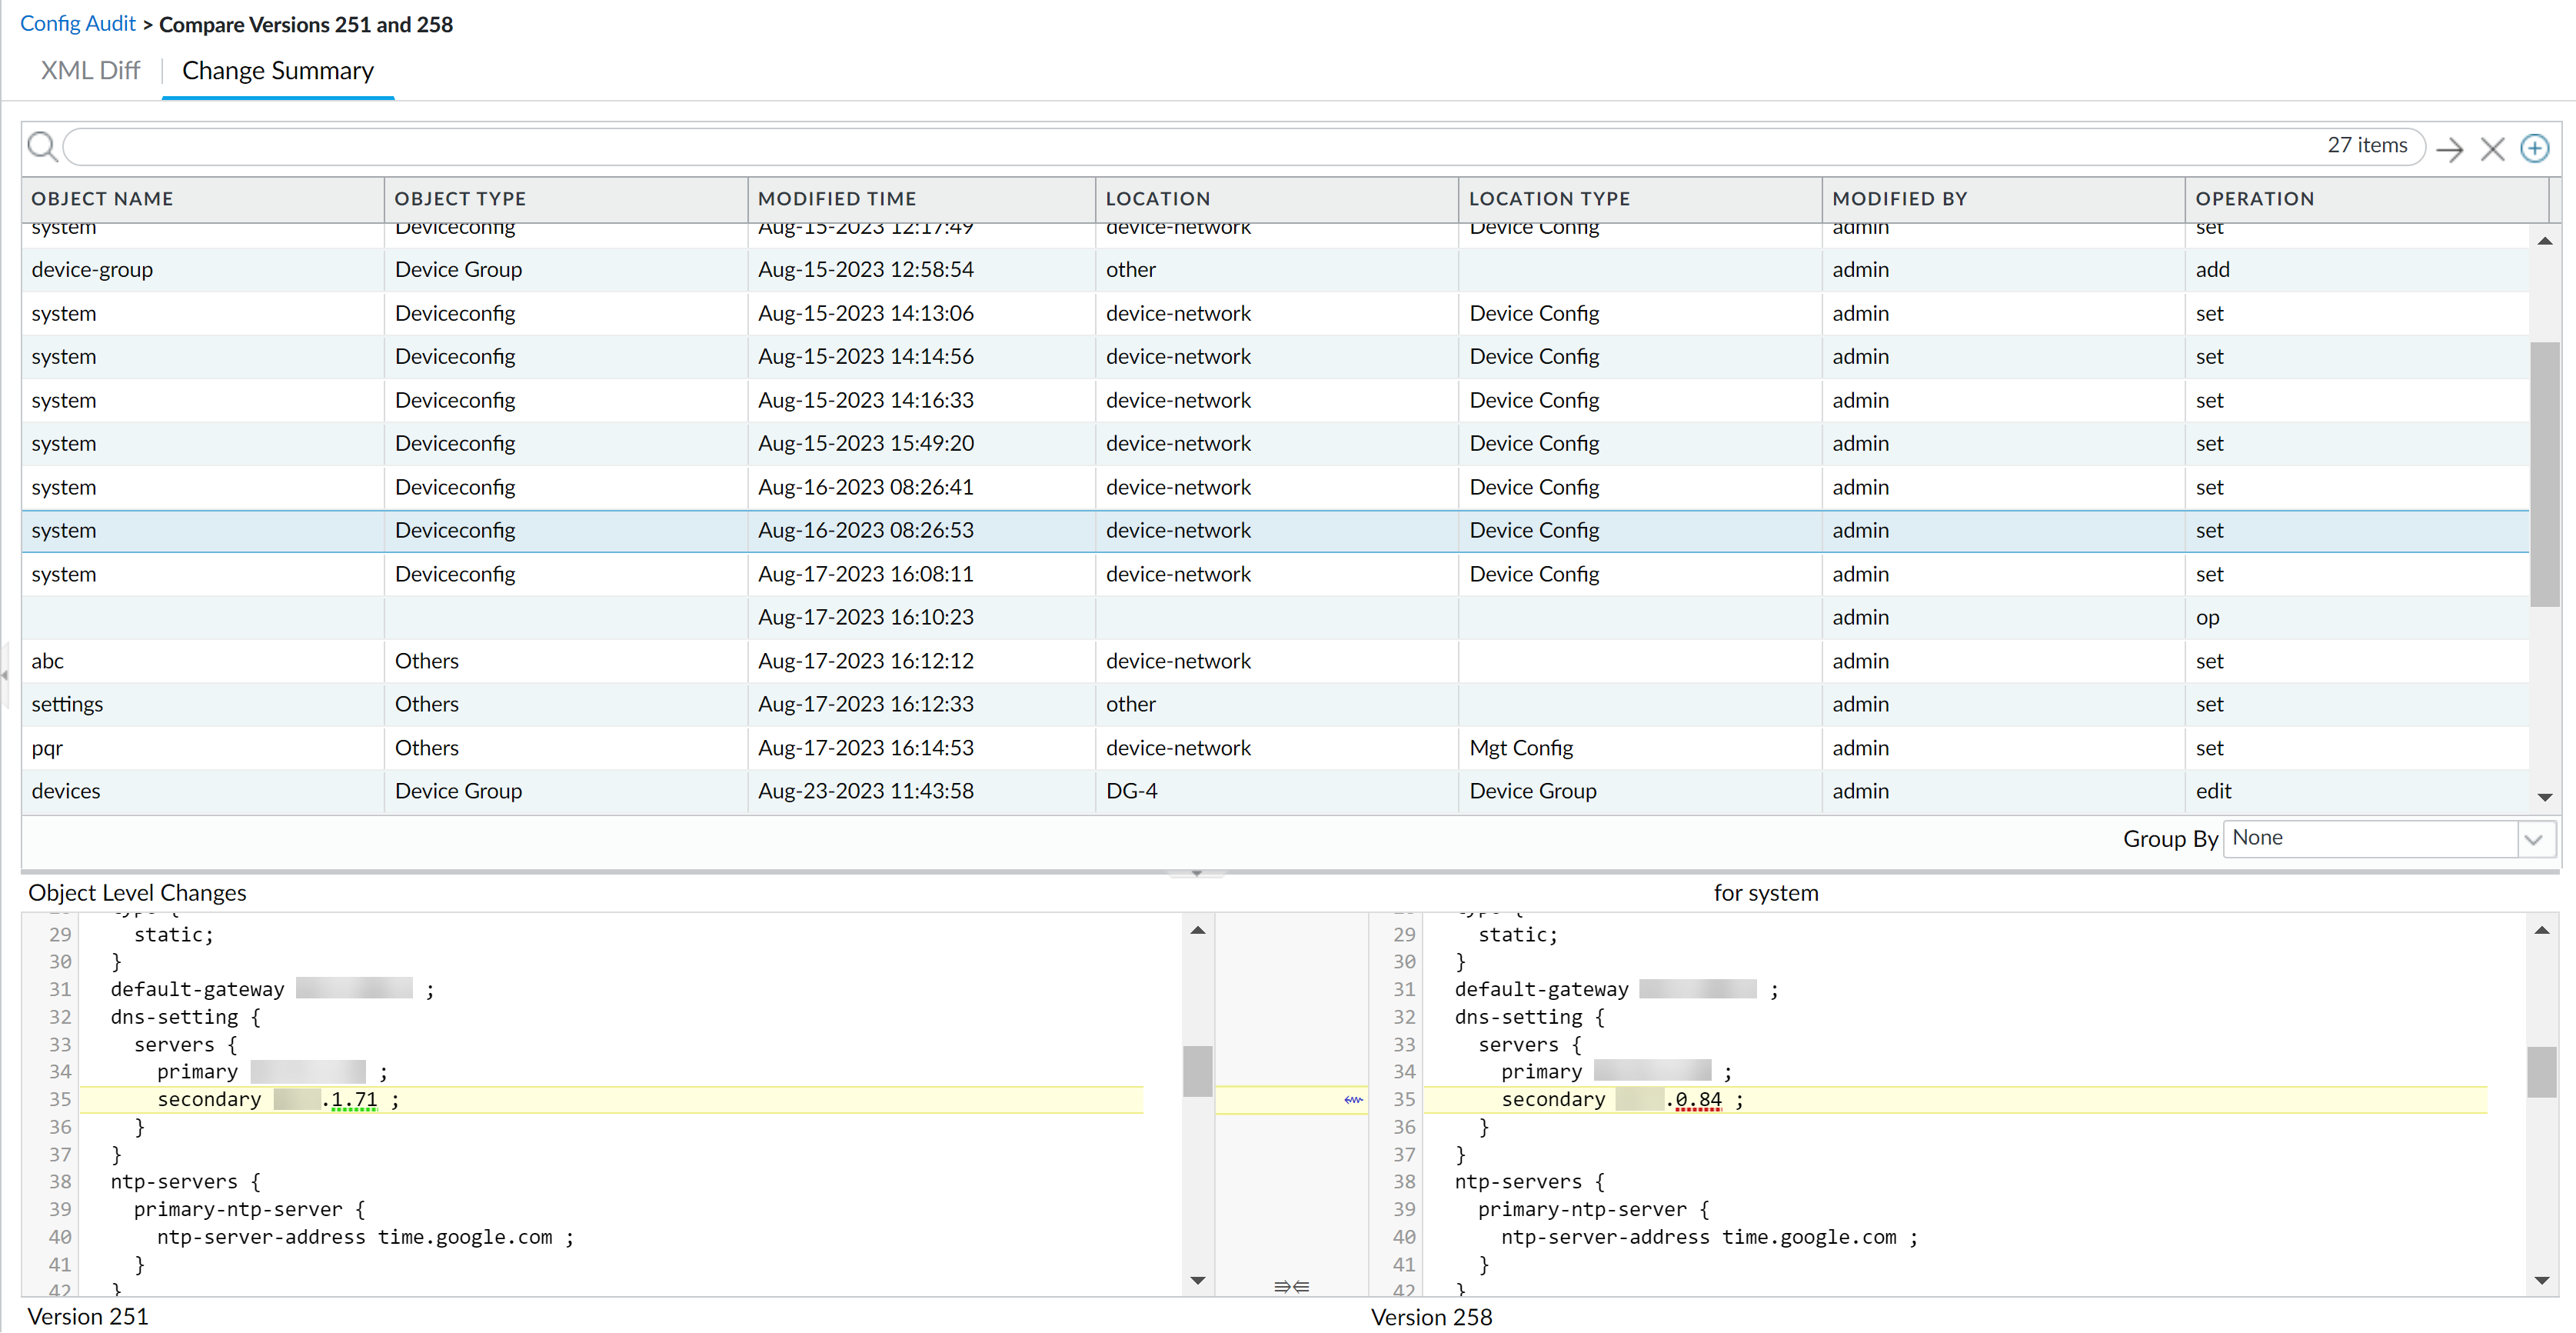Click the lock scrolling arrows icon
The height and width of the screenshot is (1333, 2576).
[x=1291, y=1286]
